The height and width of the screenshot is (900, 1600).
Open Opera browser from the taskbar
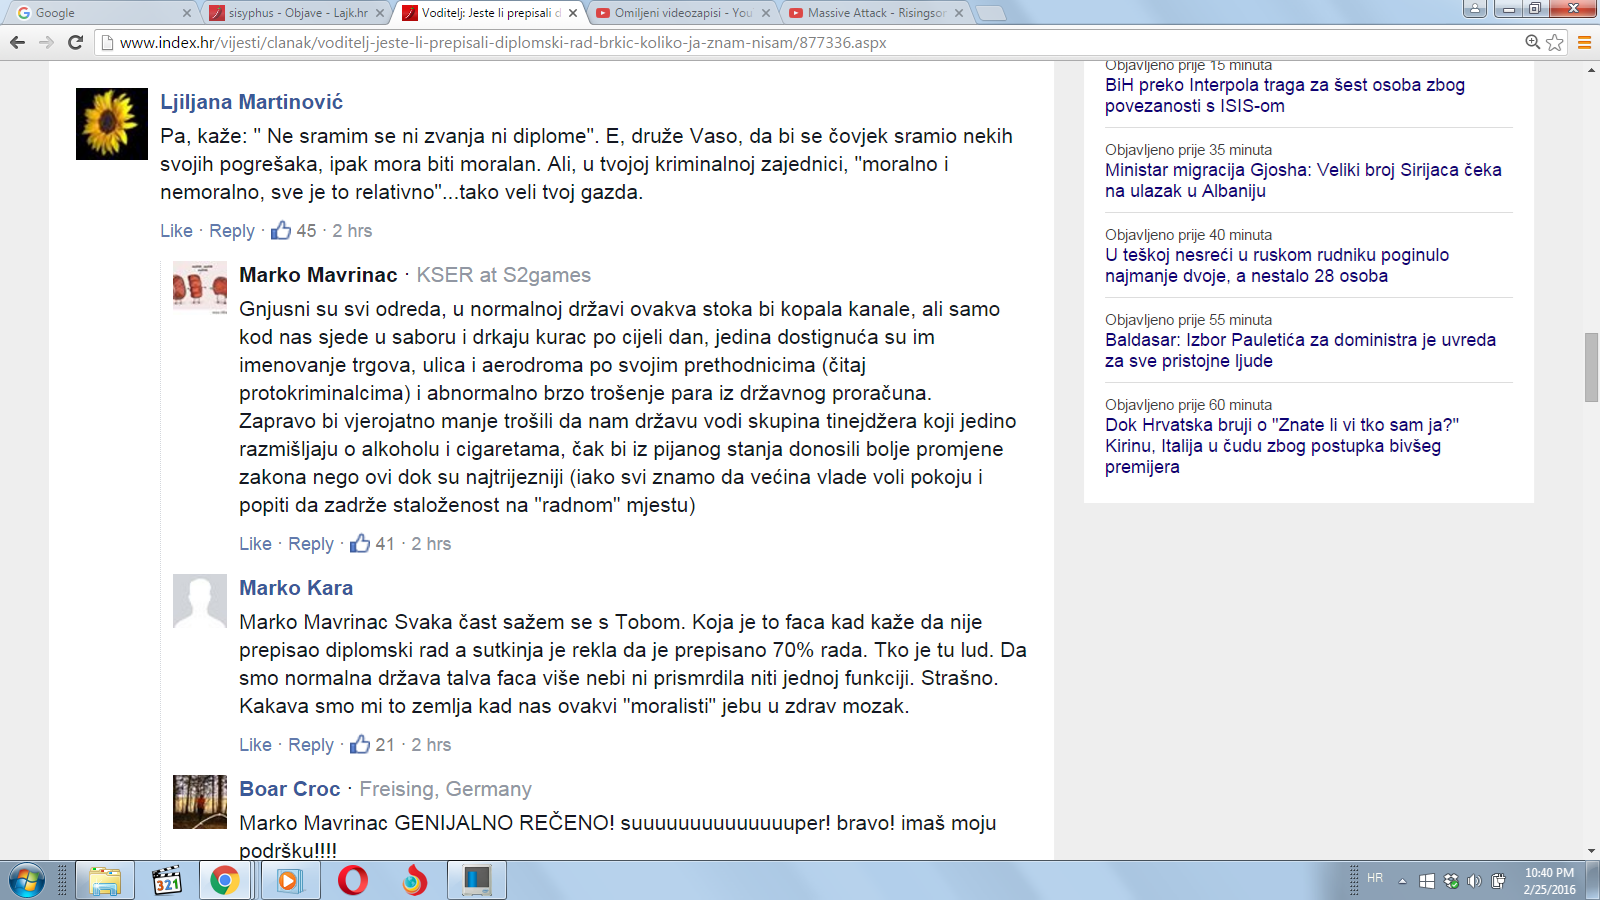tap(352, 881)
